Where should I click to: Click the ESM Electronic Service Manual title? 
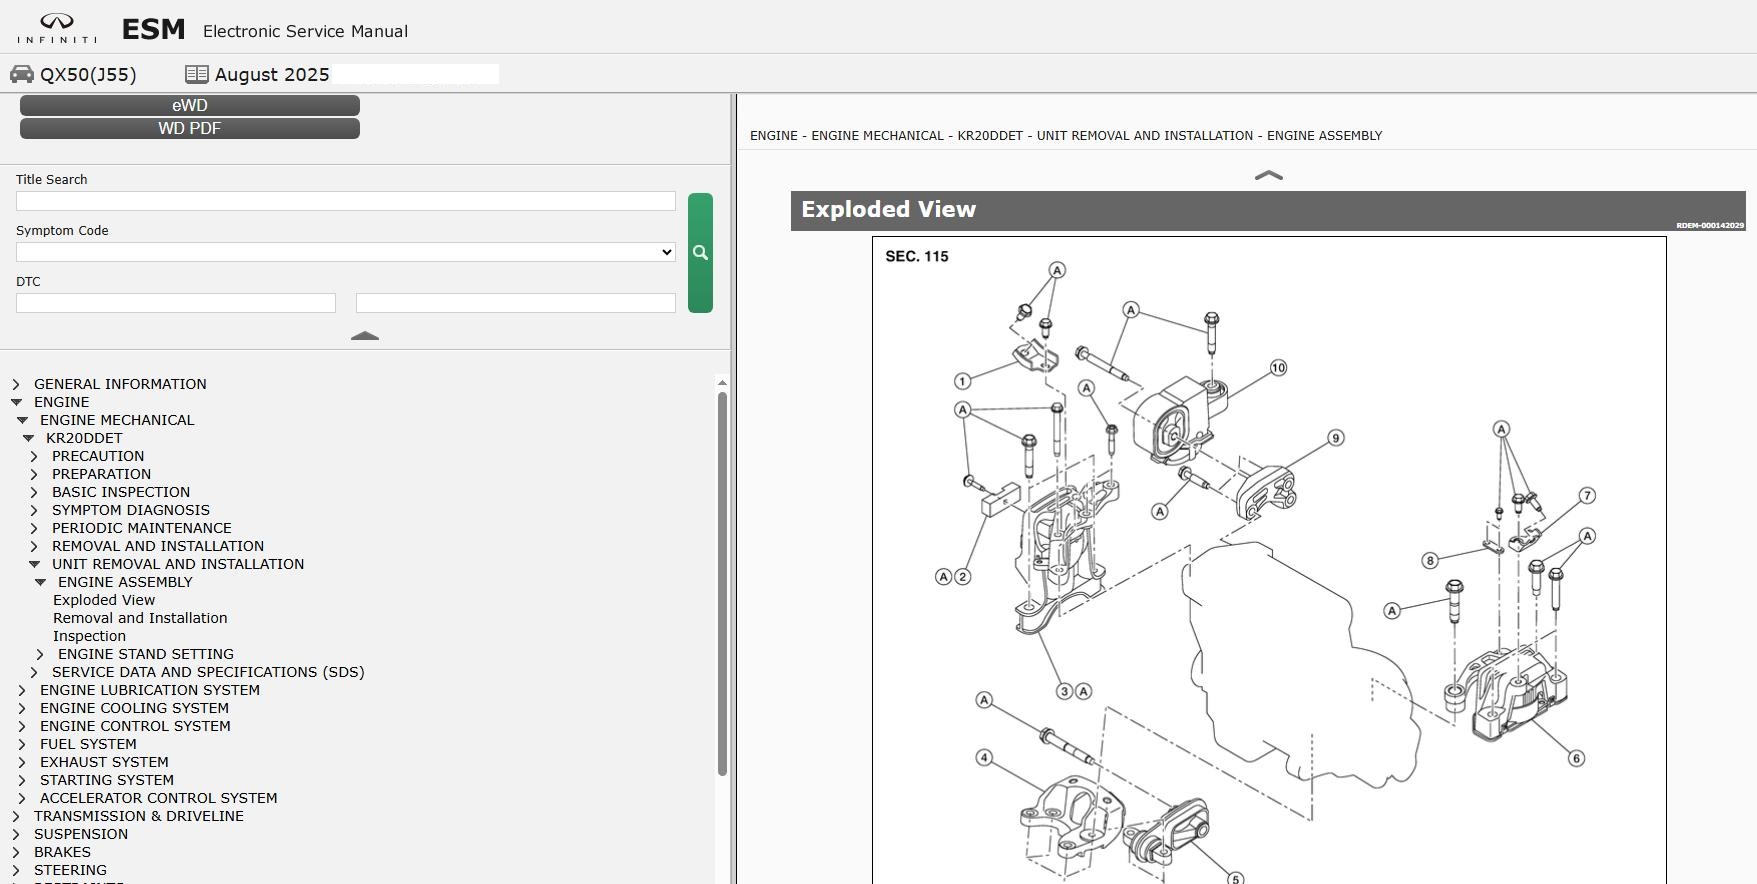pos(265,30)
